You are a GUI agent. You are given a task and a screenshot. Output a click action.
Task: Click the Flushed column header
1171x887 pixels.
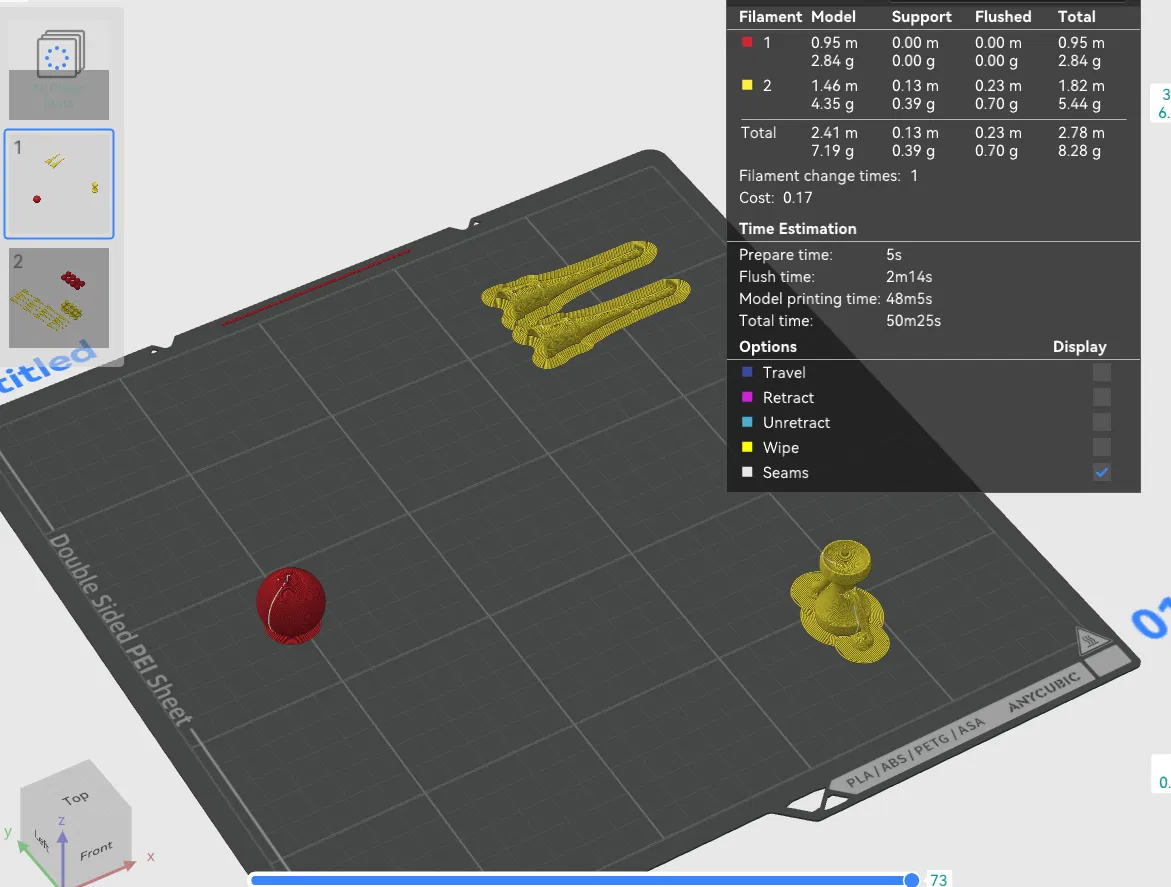coord(1003,16)
